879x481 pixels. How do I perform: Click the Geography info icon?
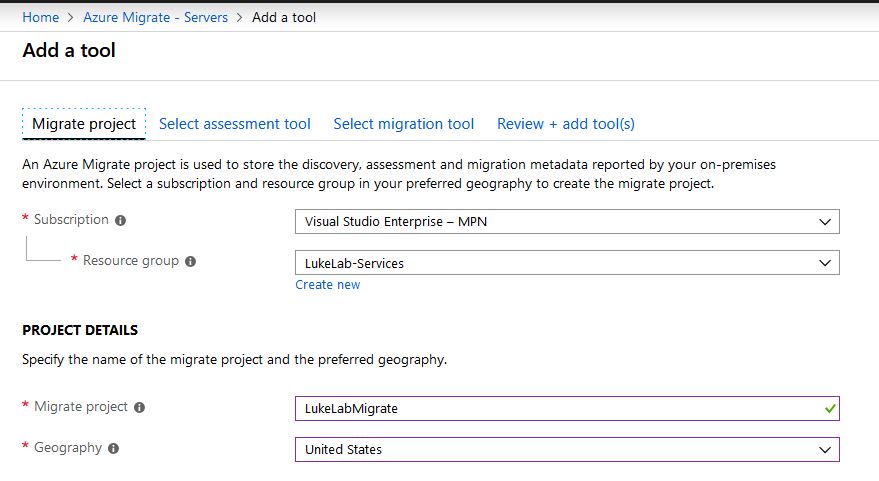114,448
